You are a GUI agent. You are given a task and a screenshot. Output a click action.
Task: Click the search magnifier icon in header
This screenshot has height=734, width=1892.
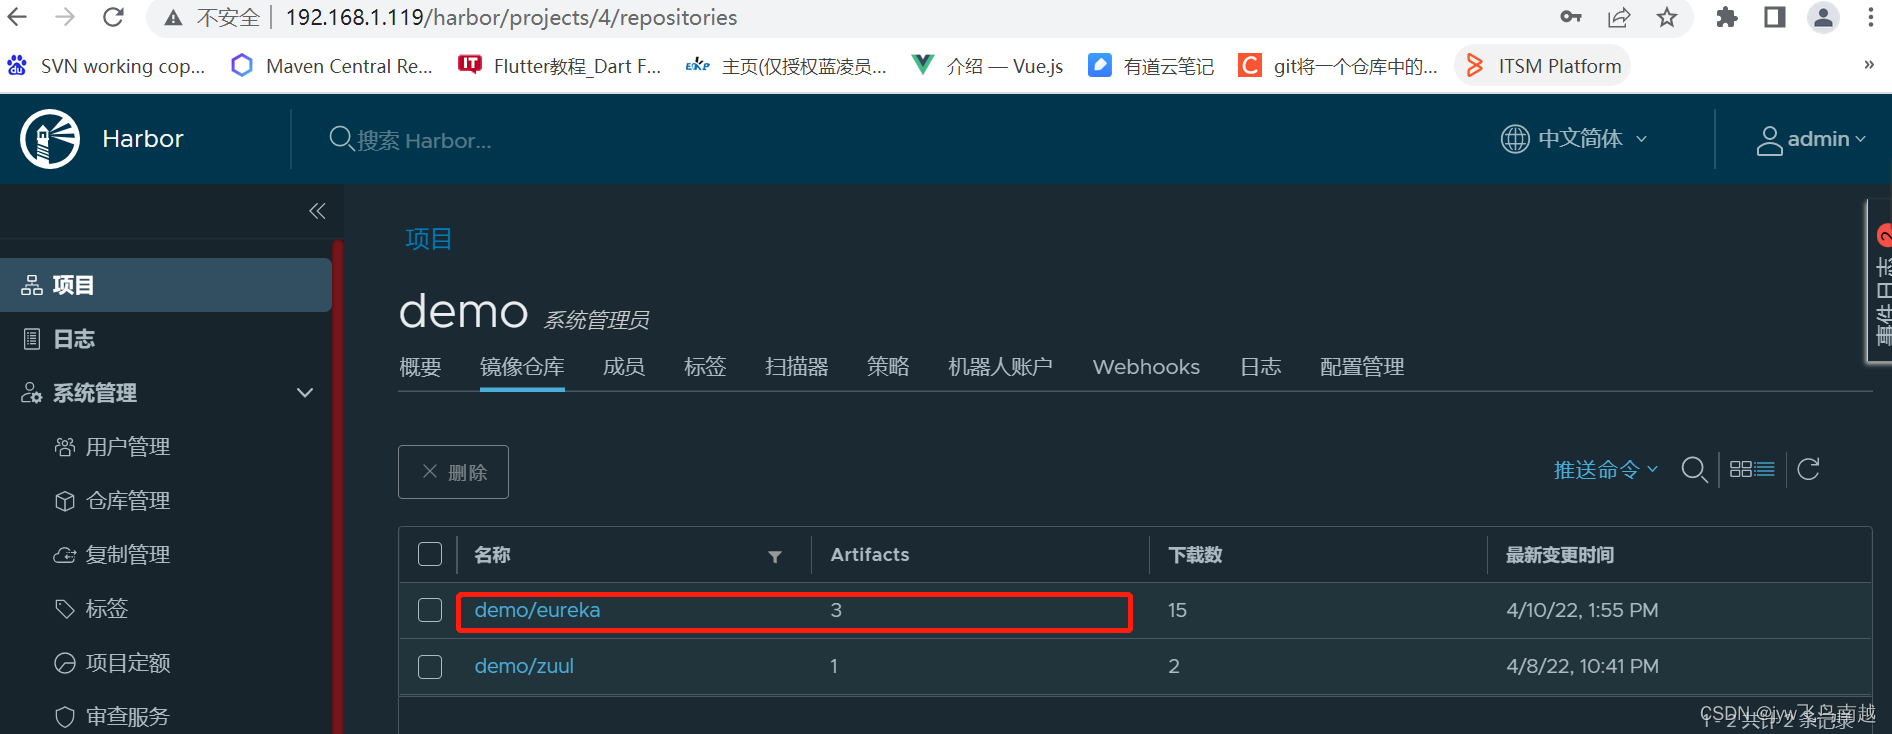(341, 139)
